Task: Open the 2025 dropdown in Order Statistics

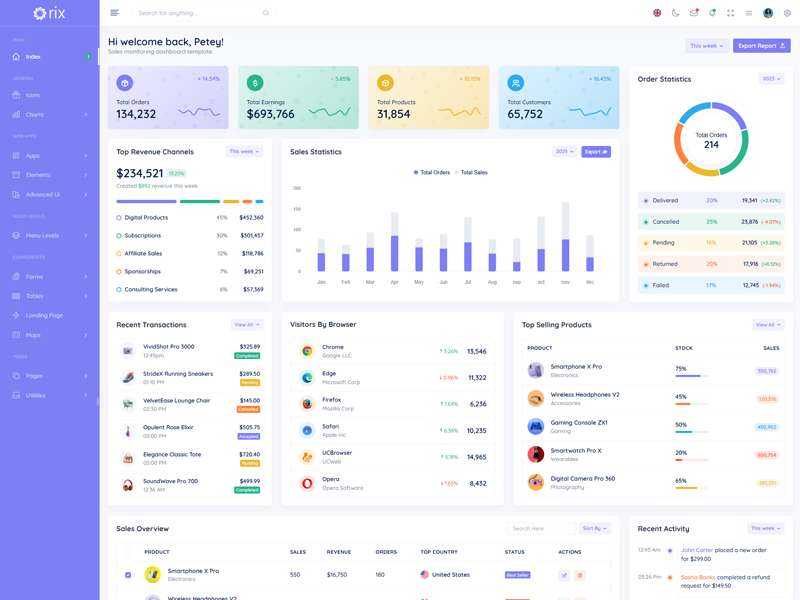Action: coord(771,79)
